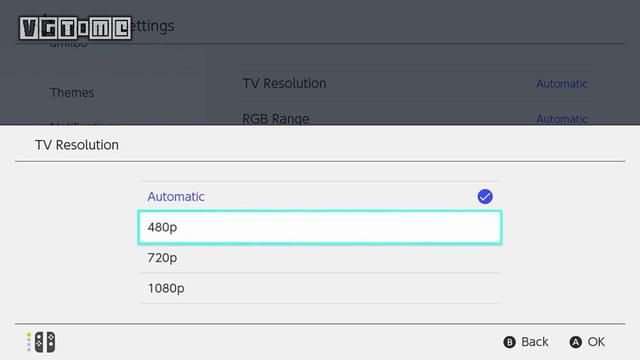
Task: Click the controller player indicator dots
Action: (29, 342)
